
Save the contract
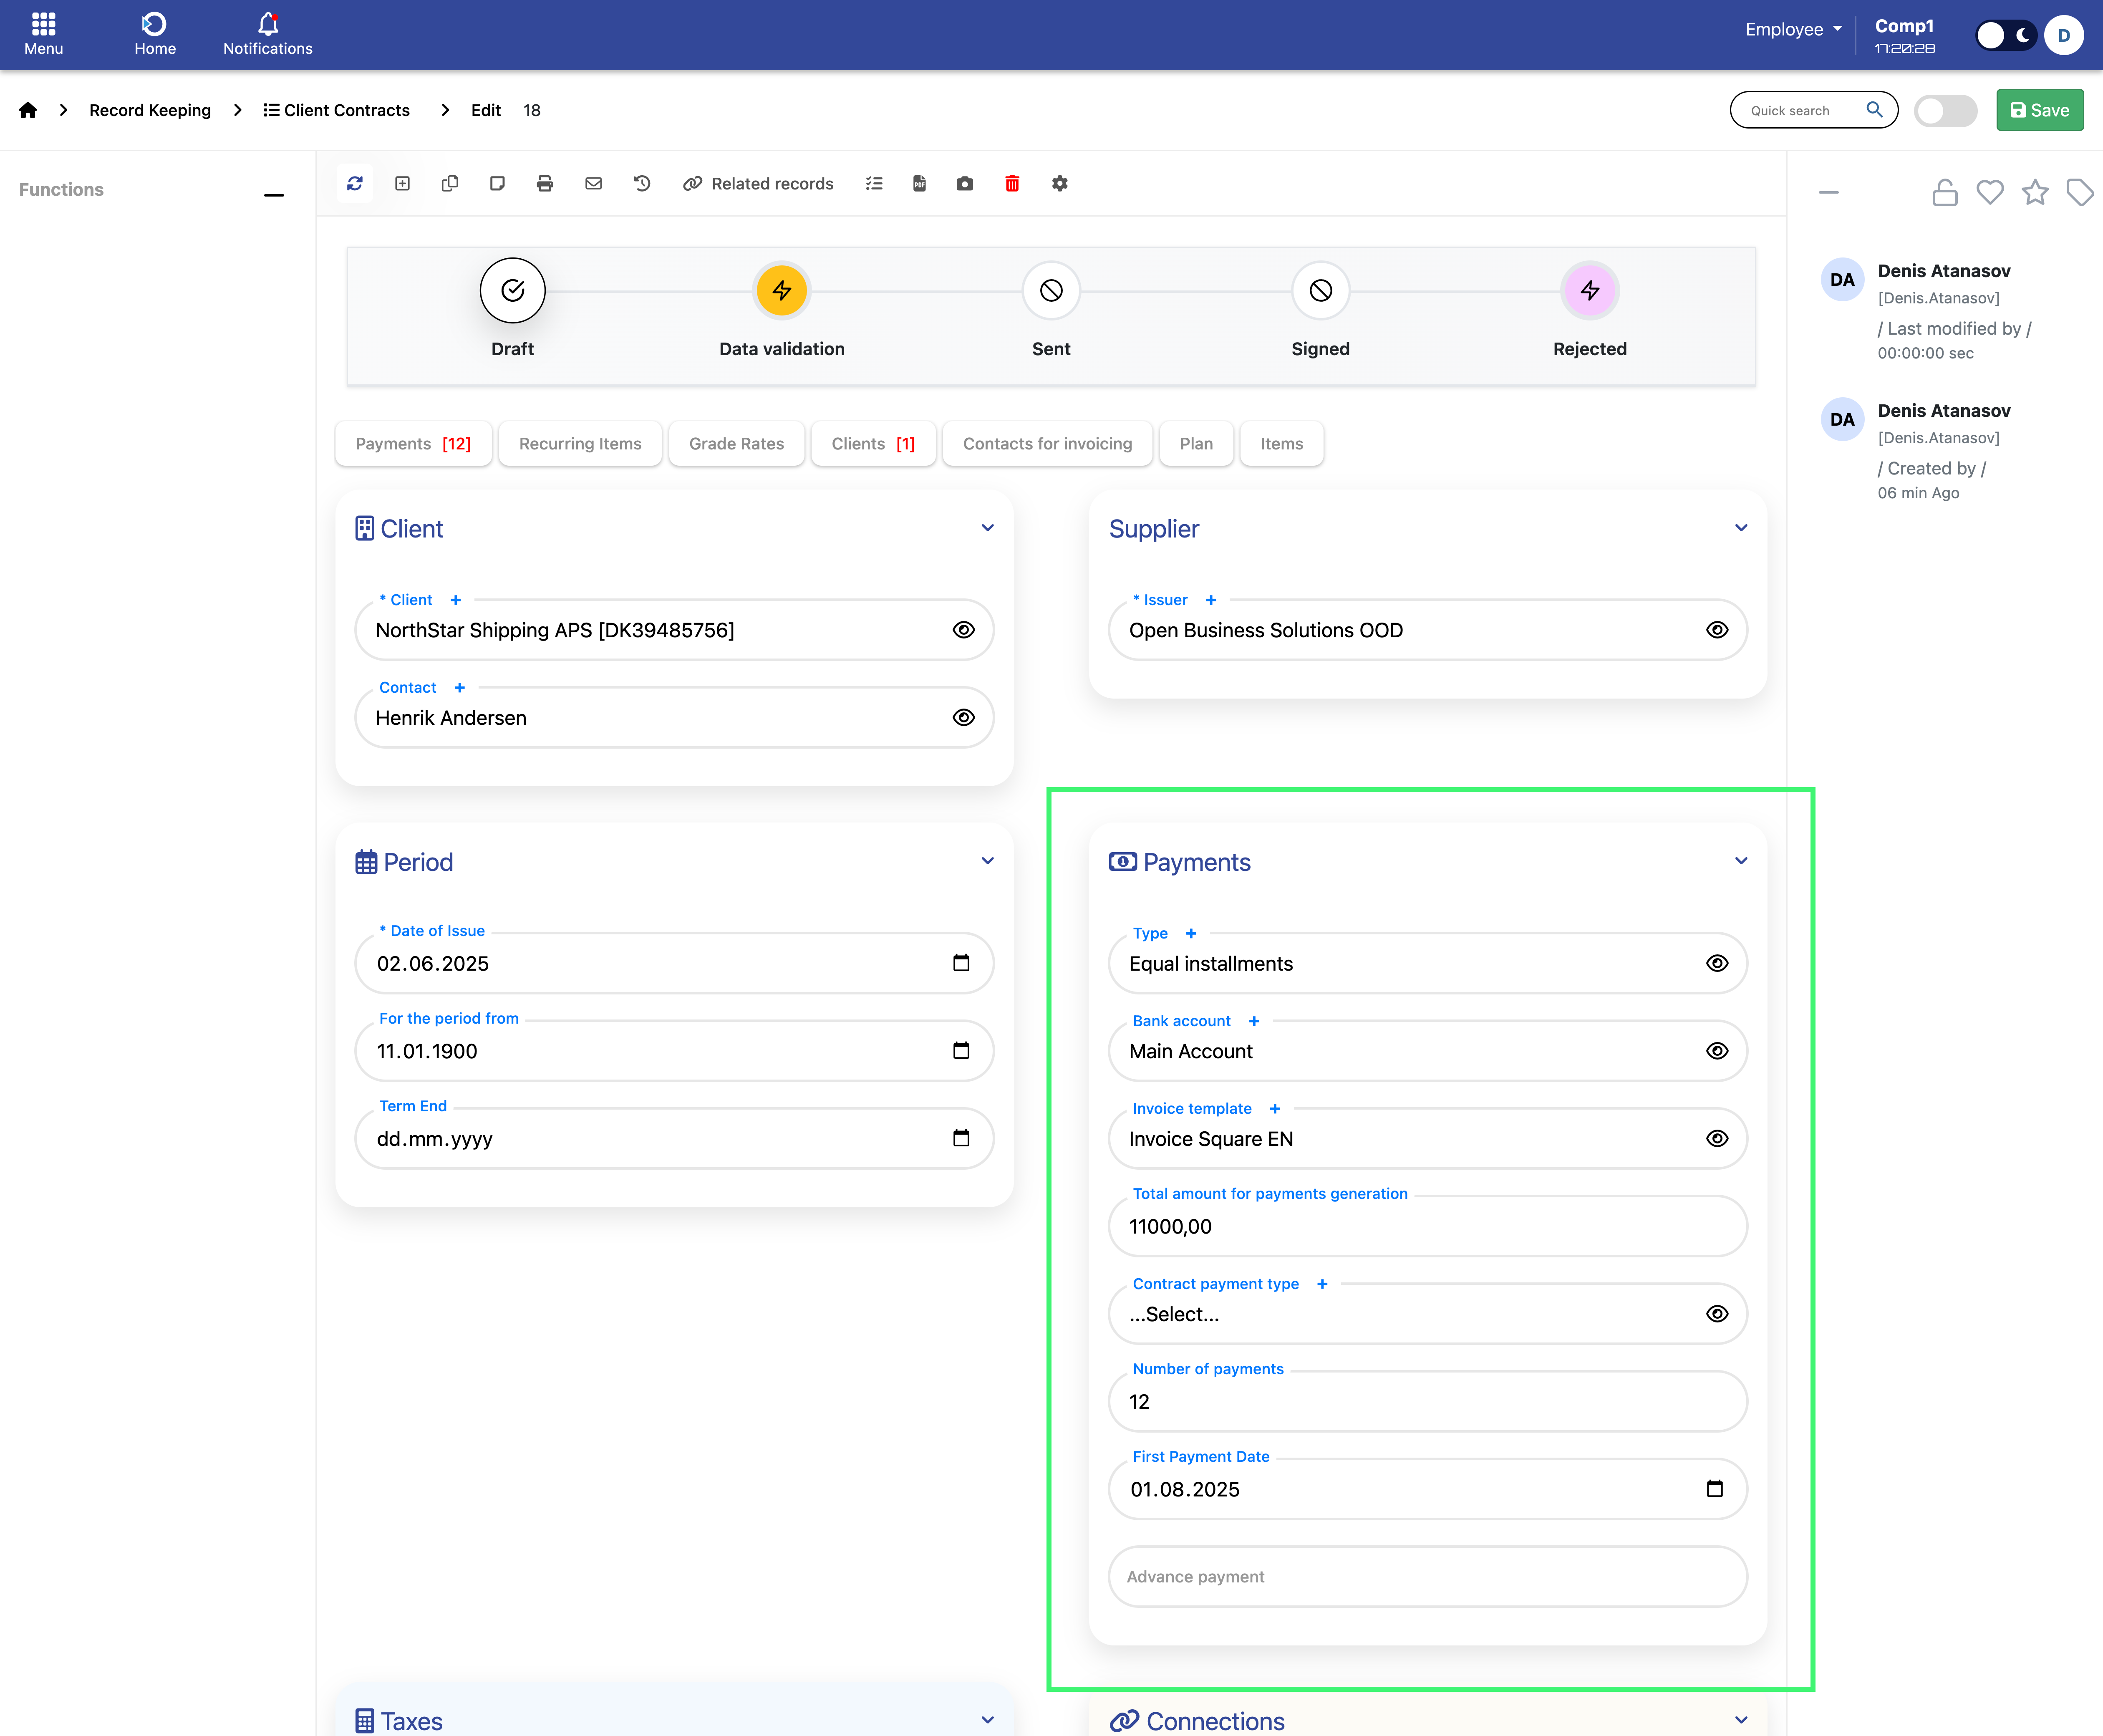2040,110
